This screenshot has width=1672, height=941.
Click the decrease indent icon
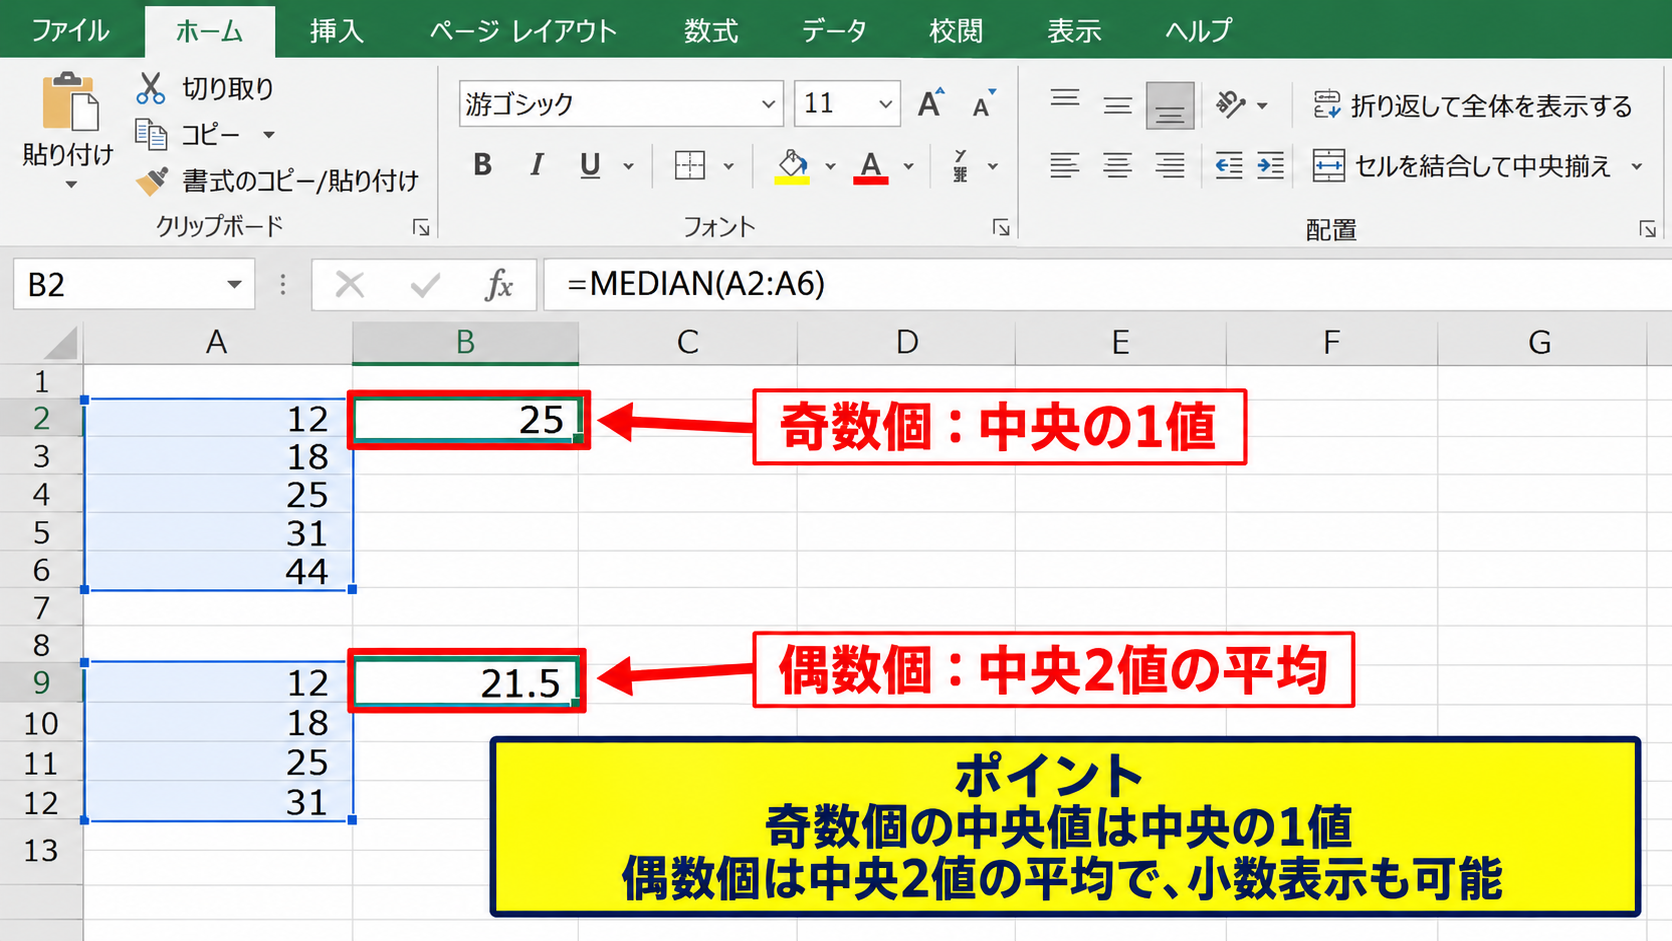pyautogui.click(x=1229, y=165)
